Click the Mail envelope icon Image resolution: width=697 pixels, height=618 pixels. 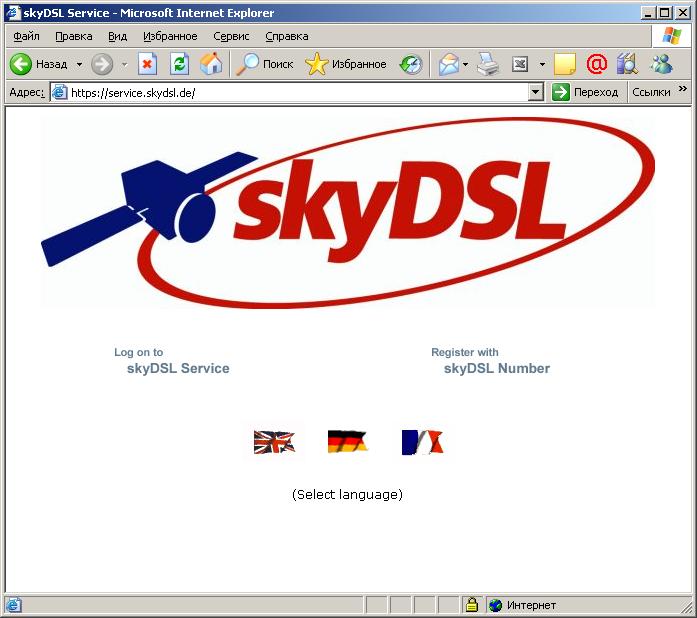[449, 64]
